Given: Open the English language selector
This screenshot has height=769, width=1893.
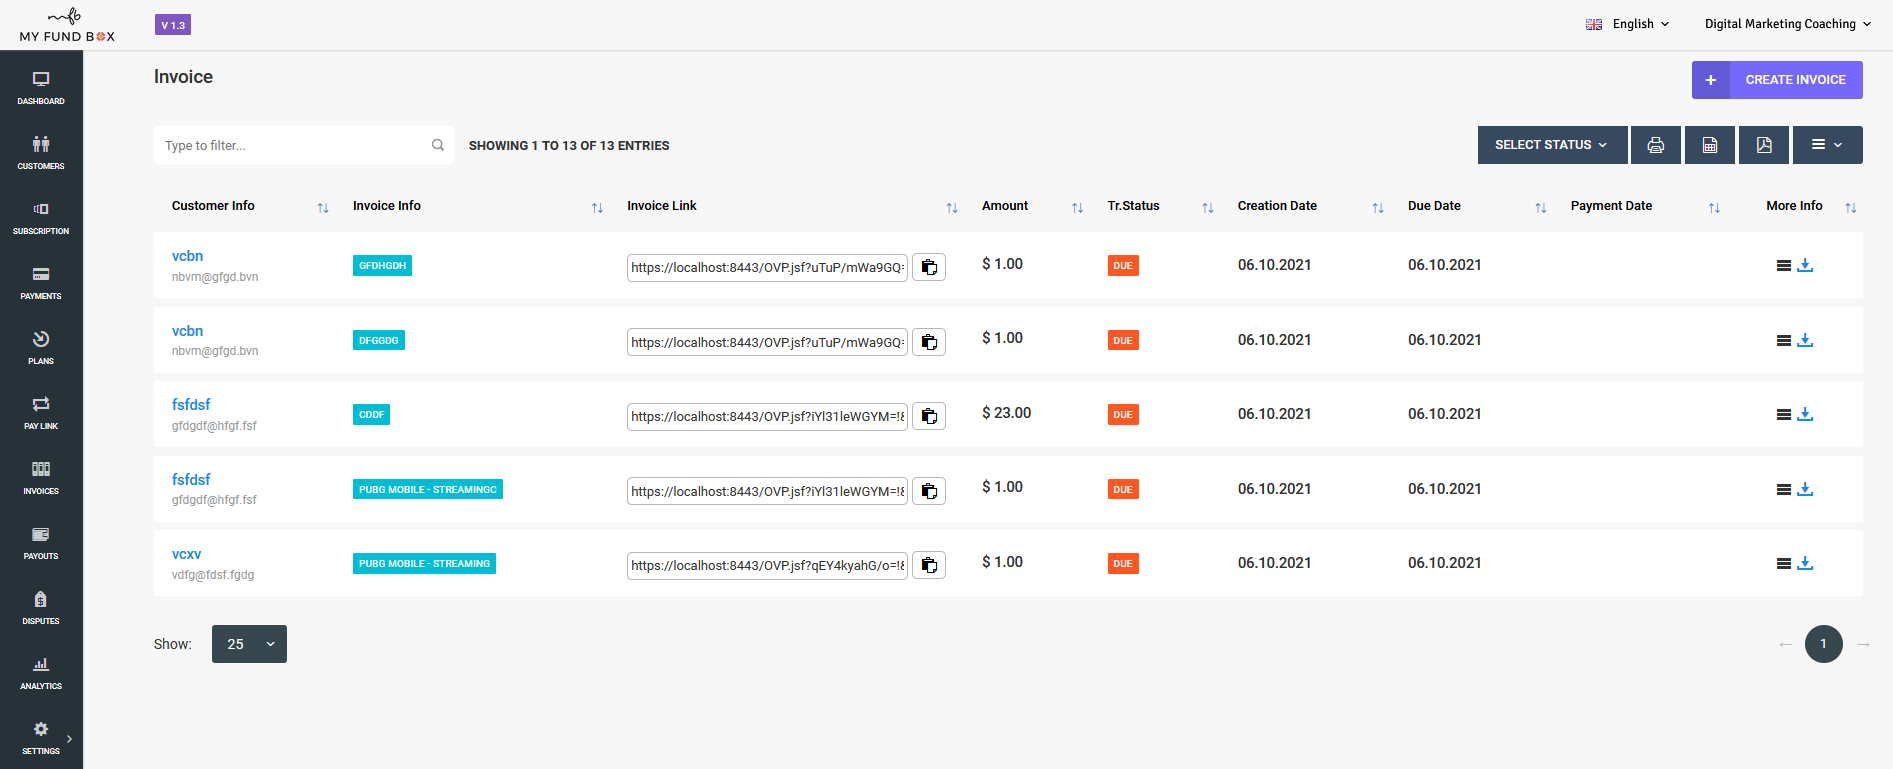Looking at the screenshot, I should pyautogui.click(x=1628, y=24).
